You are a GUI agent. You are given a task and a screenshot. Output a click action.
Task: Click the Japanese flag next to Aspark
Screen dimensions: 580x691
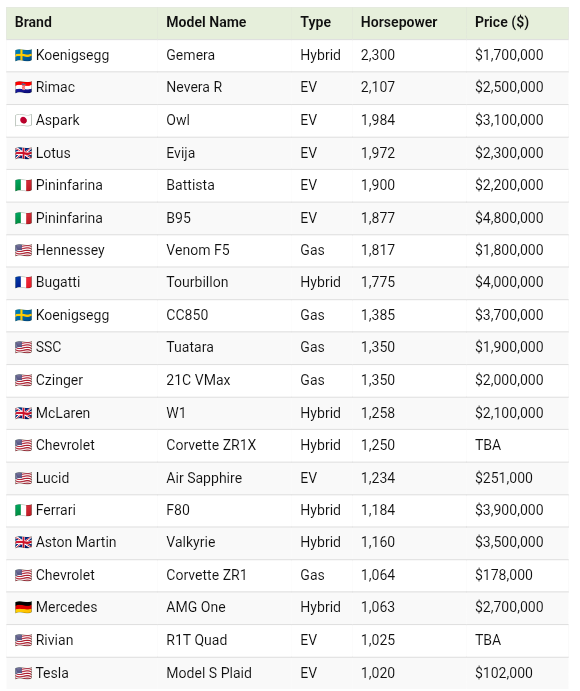pyautogui.click(x=23, y=120)
